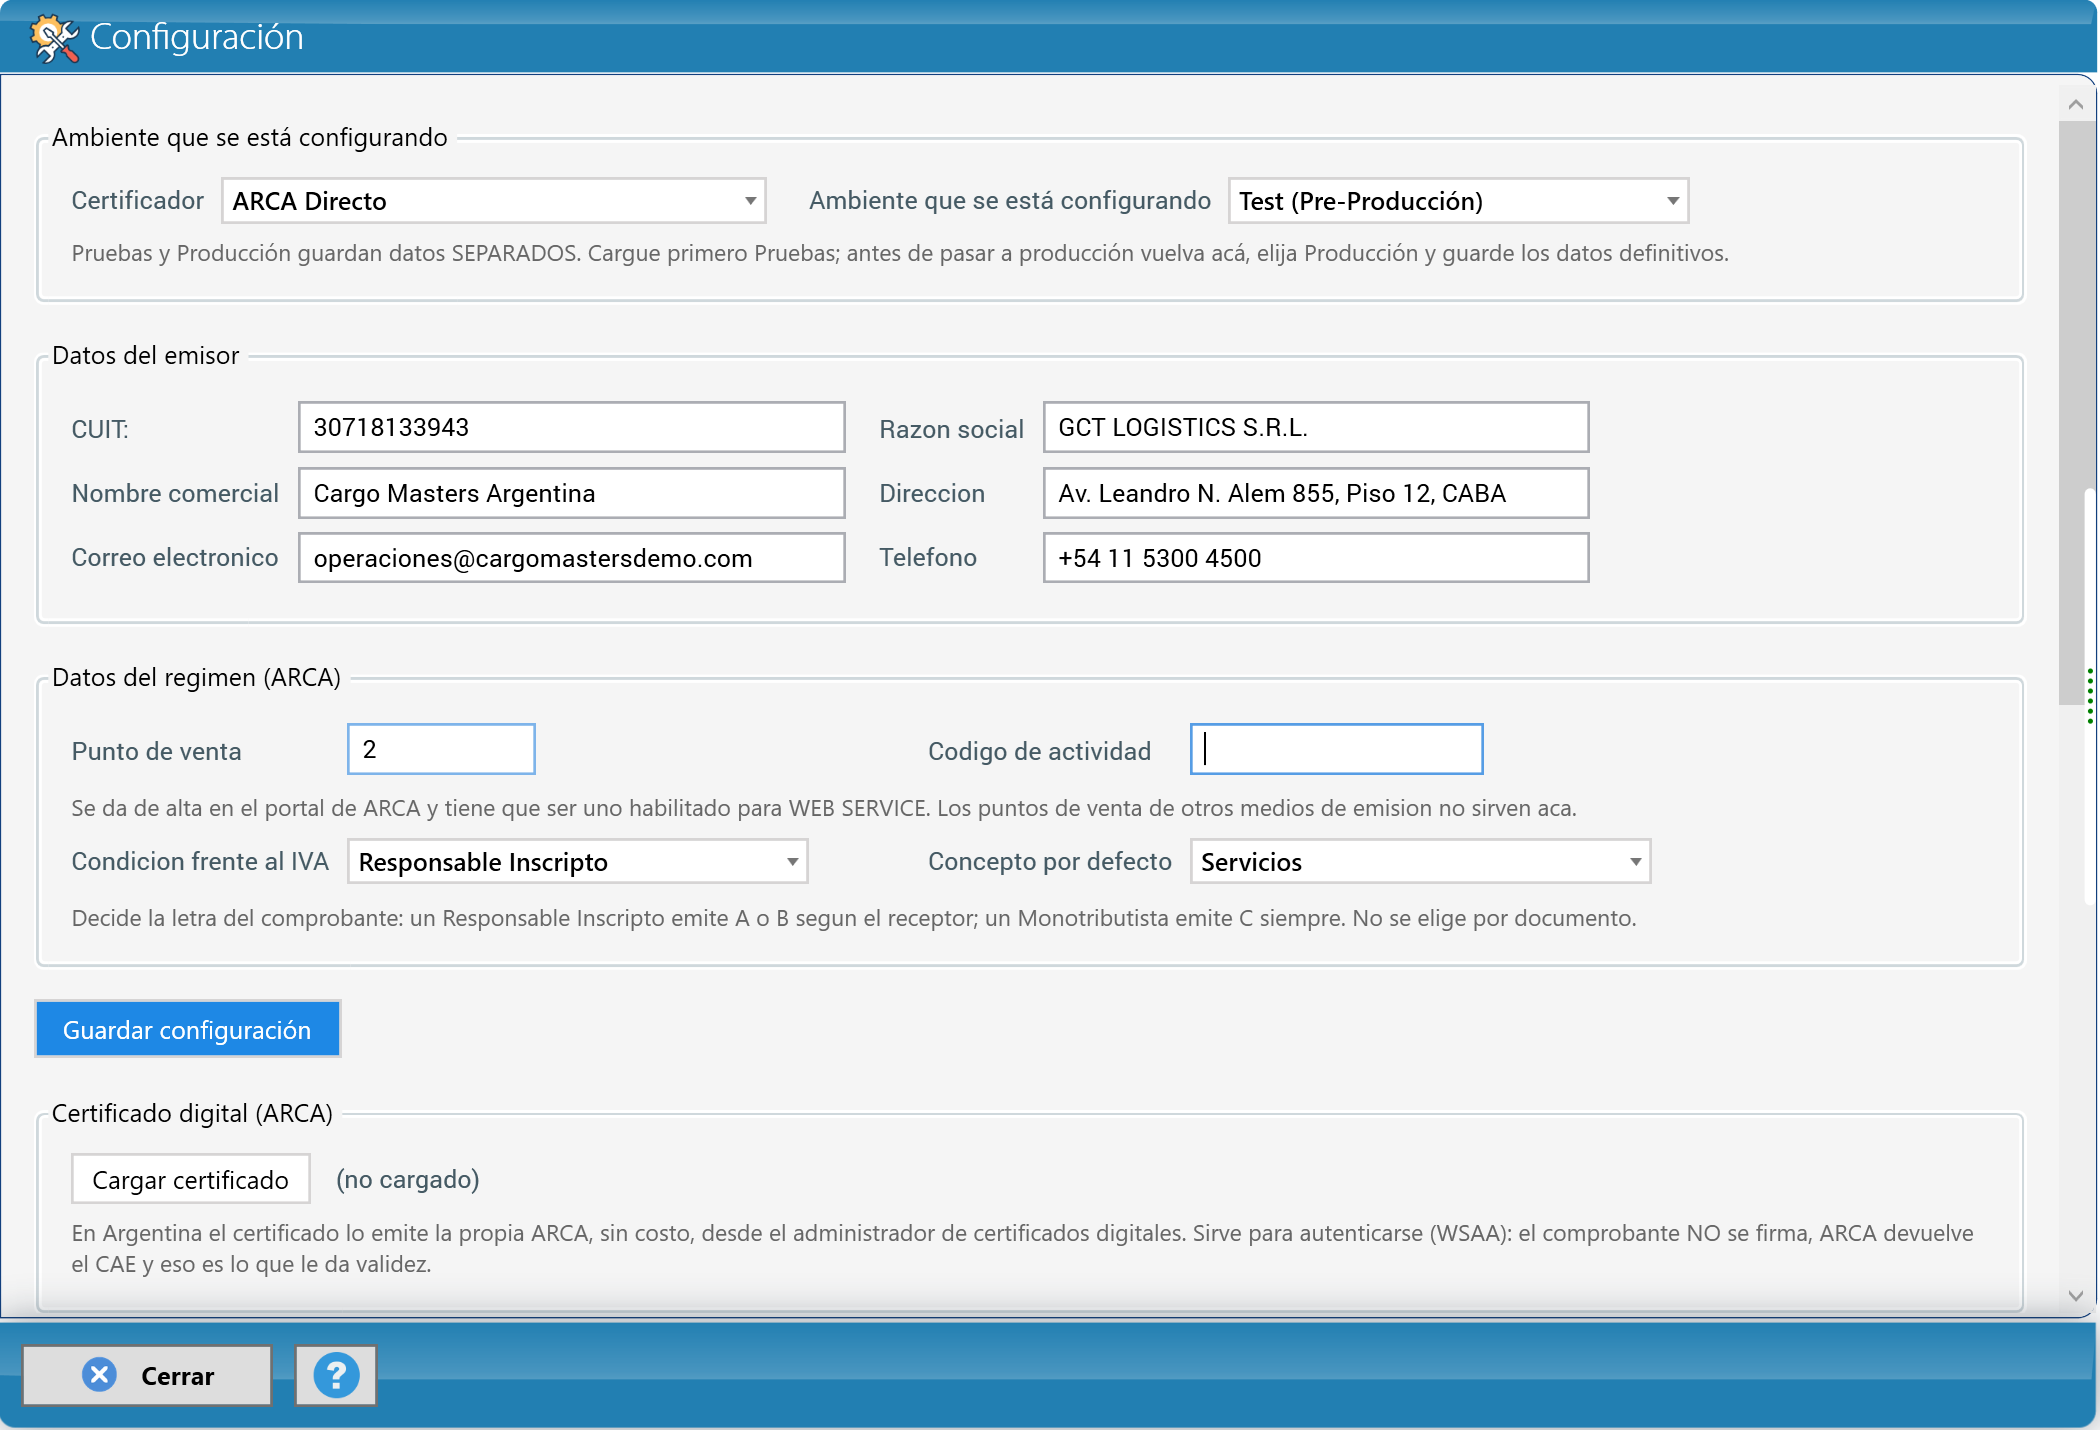2100x1430 pixels.
Task: Click the scrollbar down arrow
Action: click(2076, 1296)
